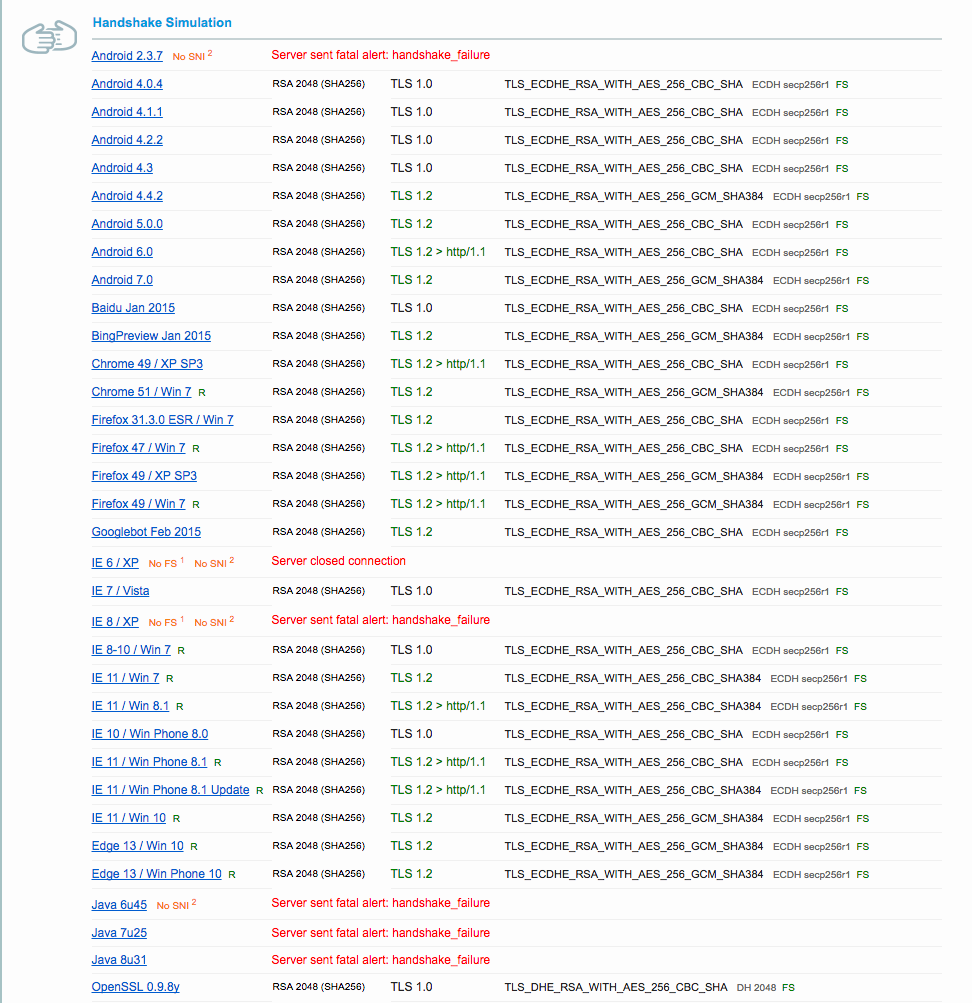Click the Handshake Simulation heading
Screen dimensions: 972x1003
162,22
